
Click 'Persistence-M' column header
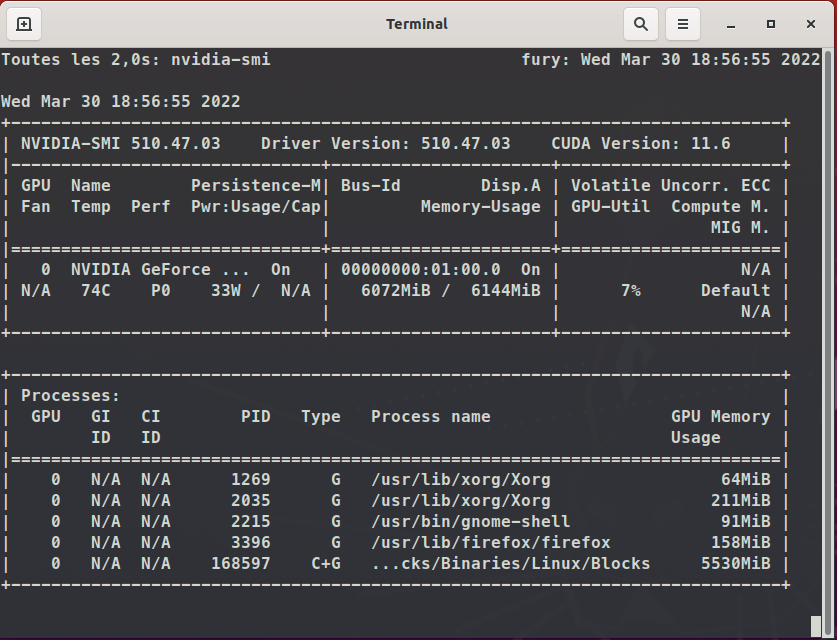256,185
